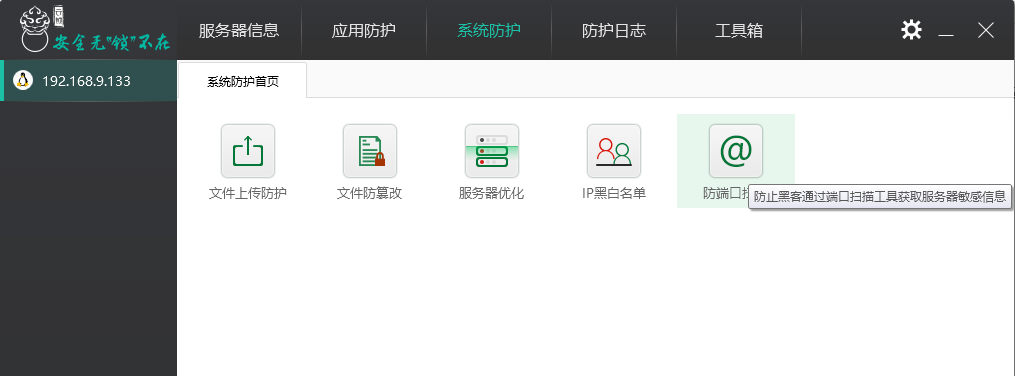1015x376 pixels.
Task: Open settings via the gear icon
Action: click(x=911, y=30)
